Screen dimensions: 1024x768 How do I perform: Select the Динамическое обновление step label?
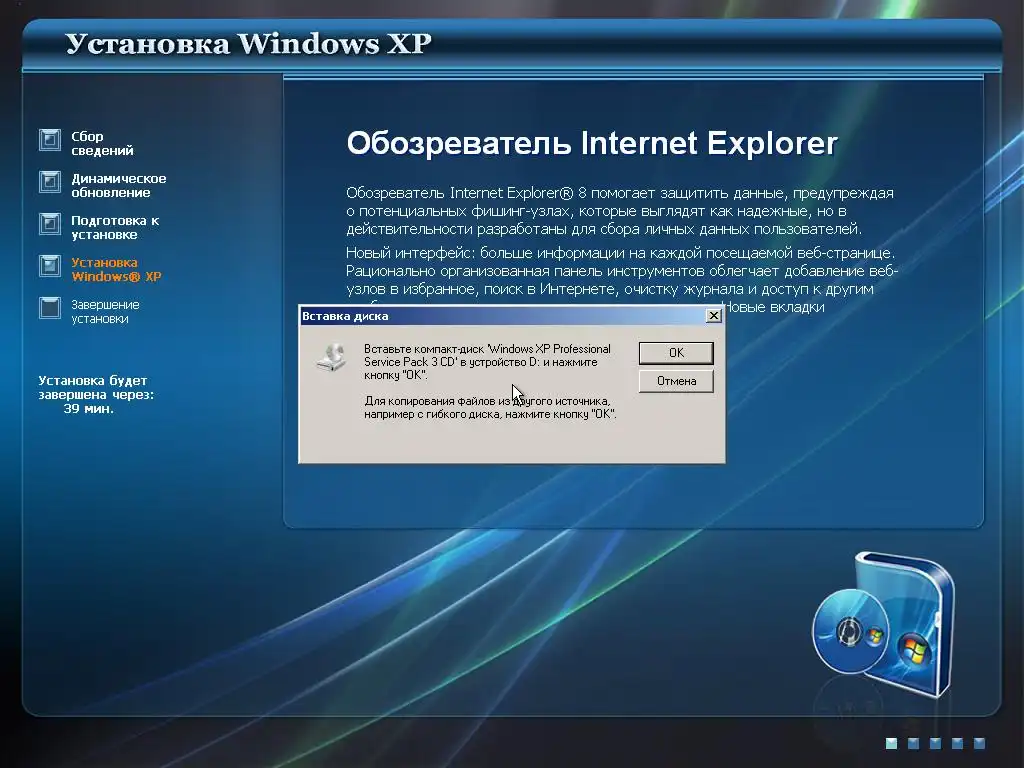pyautogui.click(x=118, y=185)
